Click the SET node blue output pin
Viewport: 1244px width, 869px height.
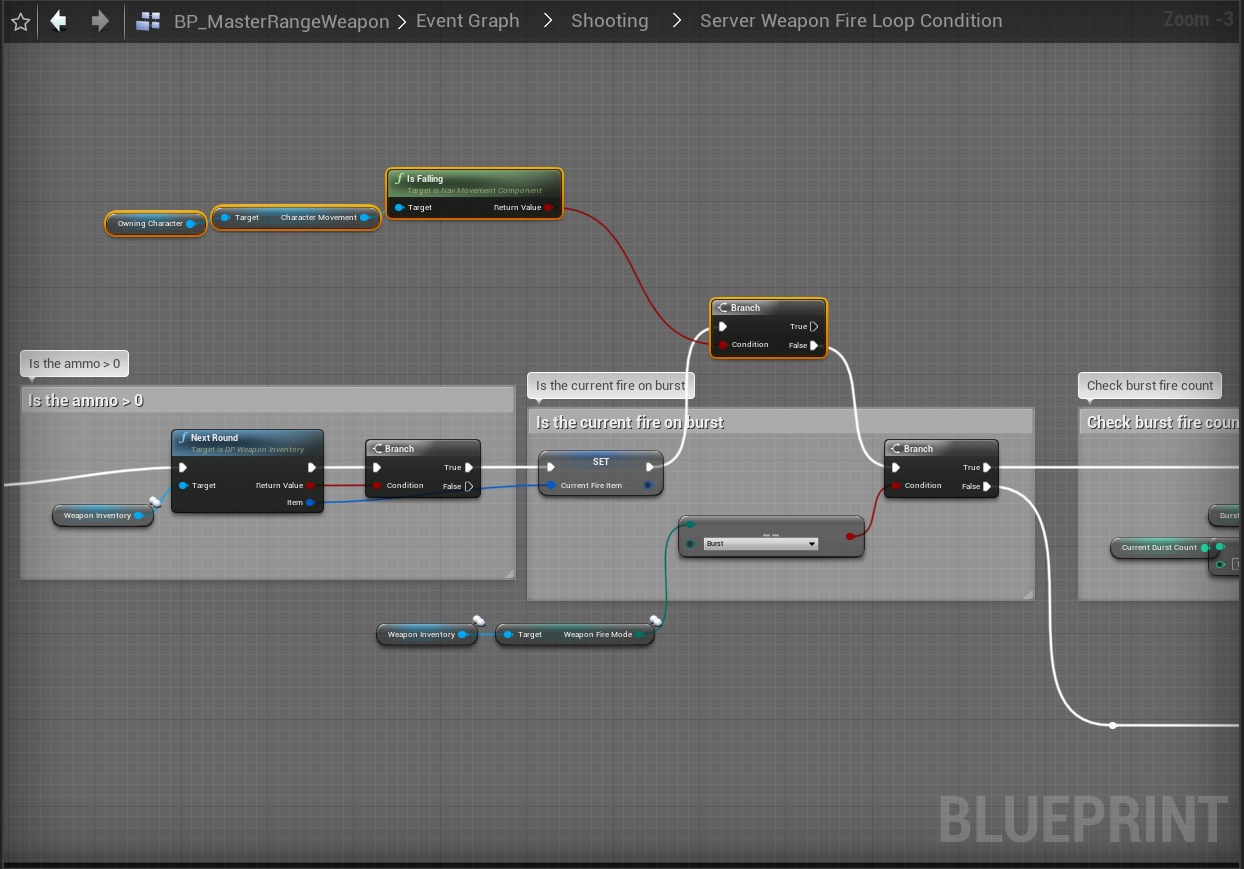tap(649, 486)
